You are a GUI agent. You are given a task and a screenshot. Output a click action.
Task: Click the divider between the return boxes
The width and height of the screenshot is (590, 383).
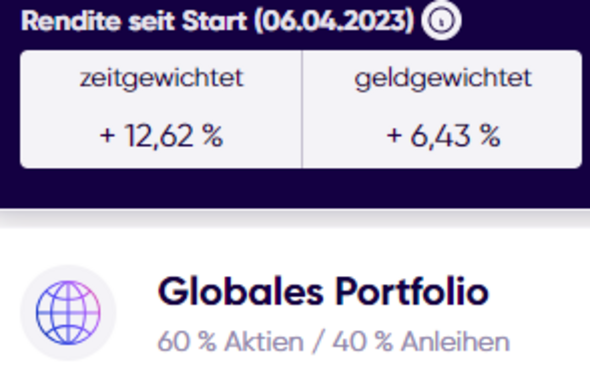[x=302, y=109]
